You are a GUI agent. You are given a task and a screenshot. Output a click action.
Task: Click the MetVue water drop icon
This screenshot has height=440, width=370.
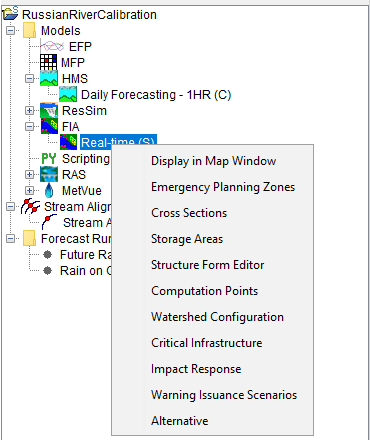49,190
